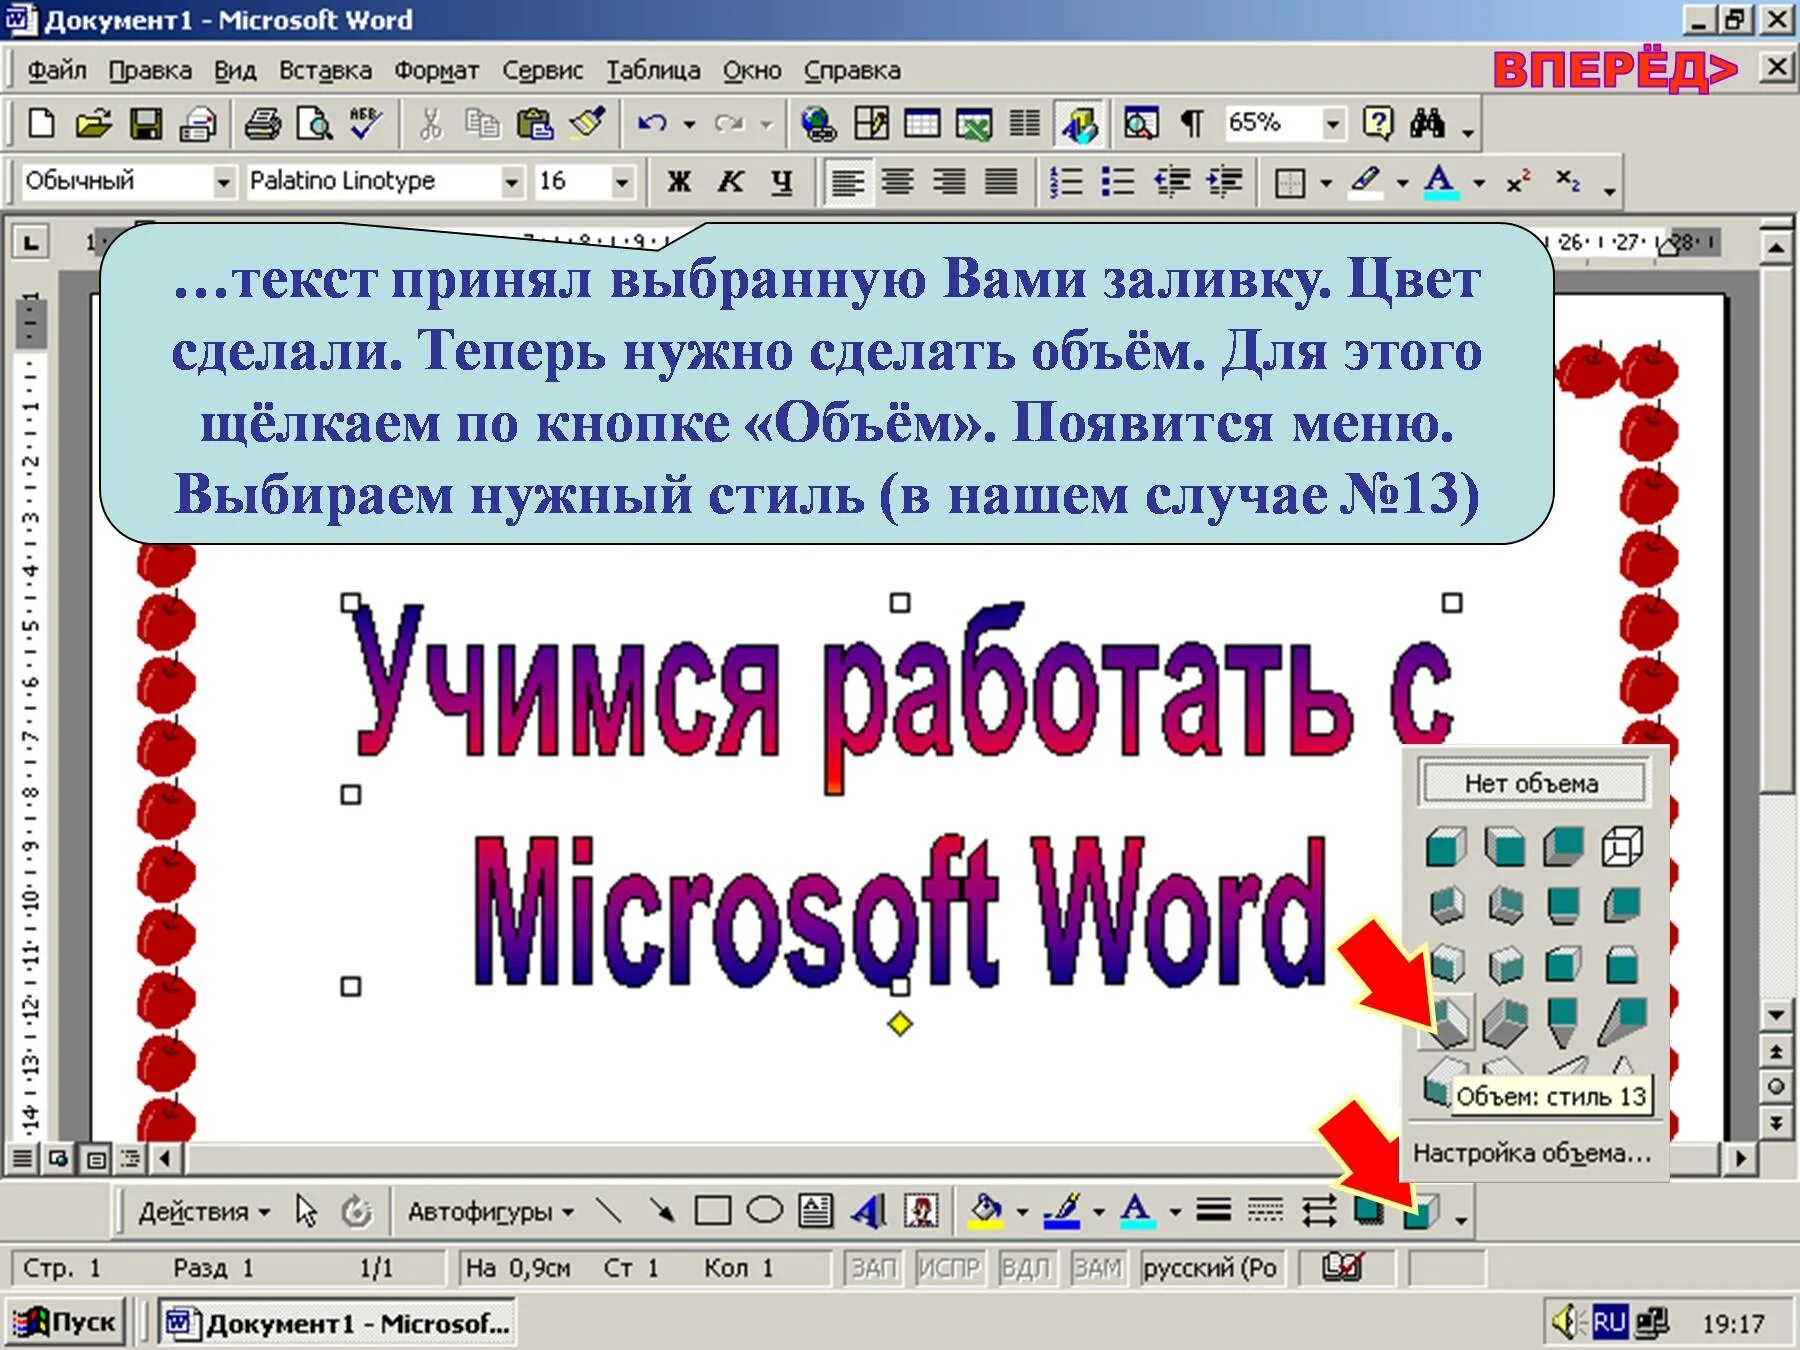Center-align the text
Screen dimensions: 1800x1350
point(898,182)
